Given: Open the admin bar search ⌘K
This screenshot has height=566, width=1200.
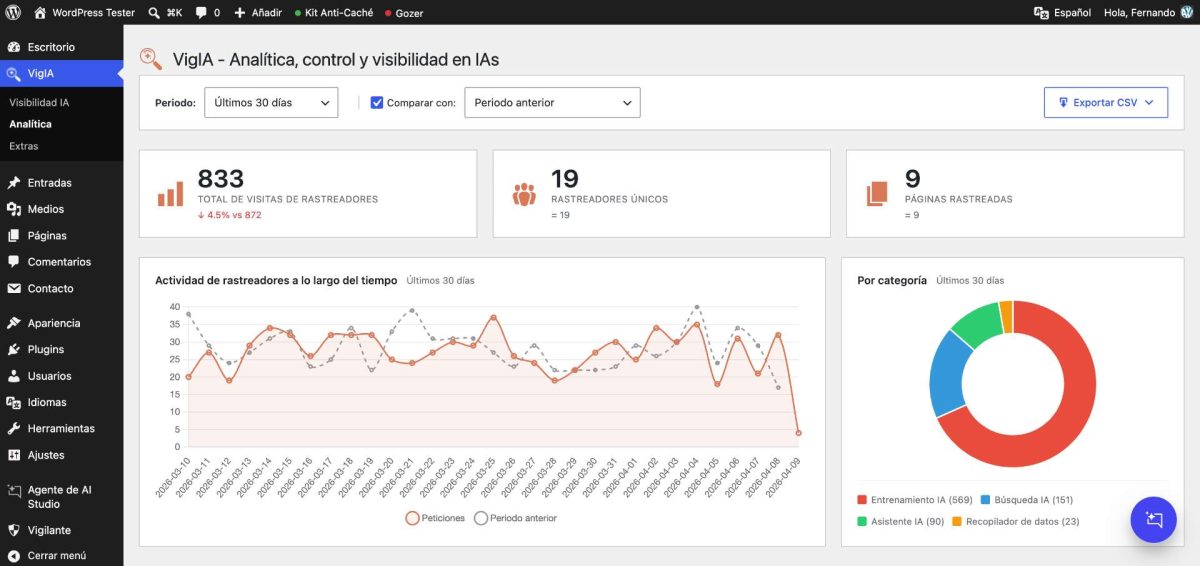Looking at the screenshot, I should click(x=165, y=12).
